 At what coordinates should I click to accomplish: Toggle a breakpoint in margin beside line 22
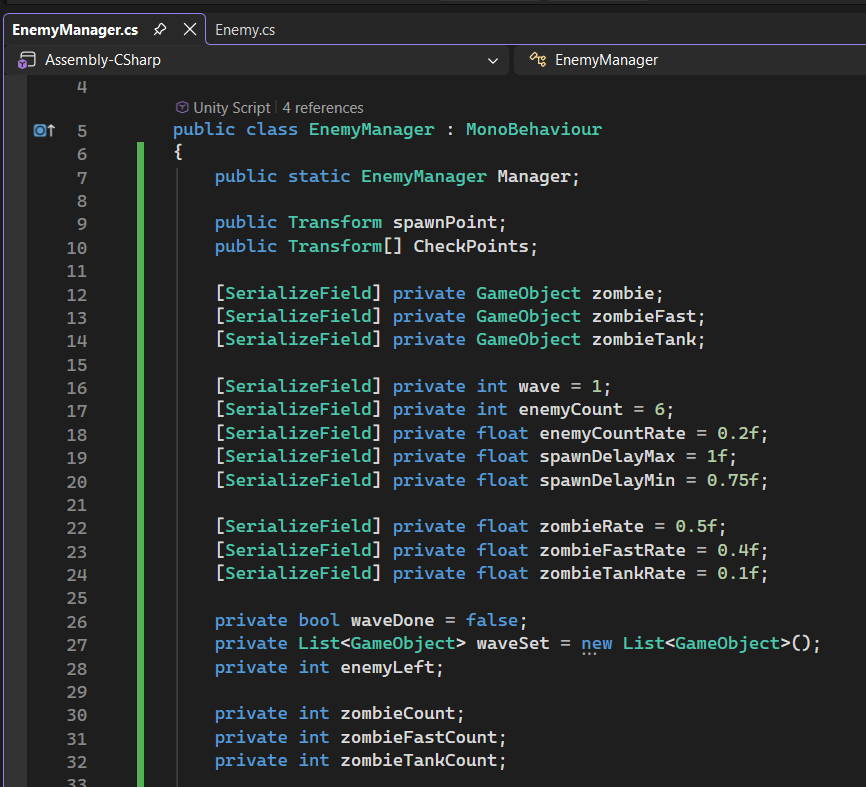tap(14, 526)
